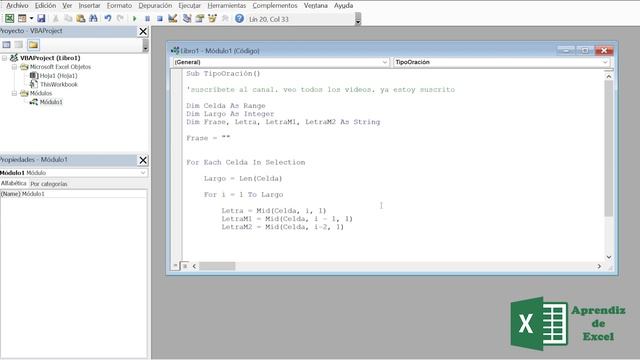The image size is (640, 360).
Task: Stop execution with the Reset icon
Action: [x=160, y=18]
